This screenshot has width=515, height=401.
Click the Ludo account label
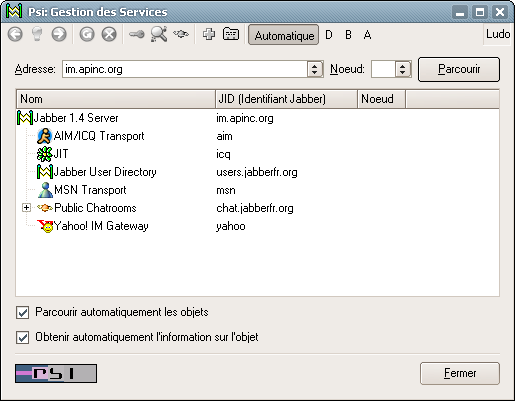pyautogui.click(x=498, y=34)
